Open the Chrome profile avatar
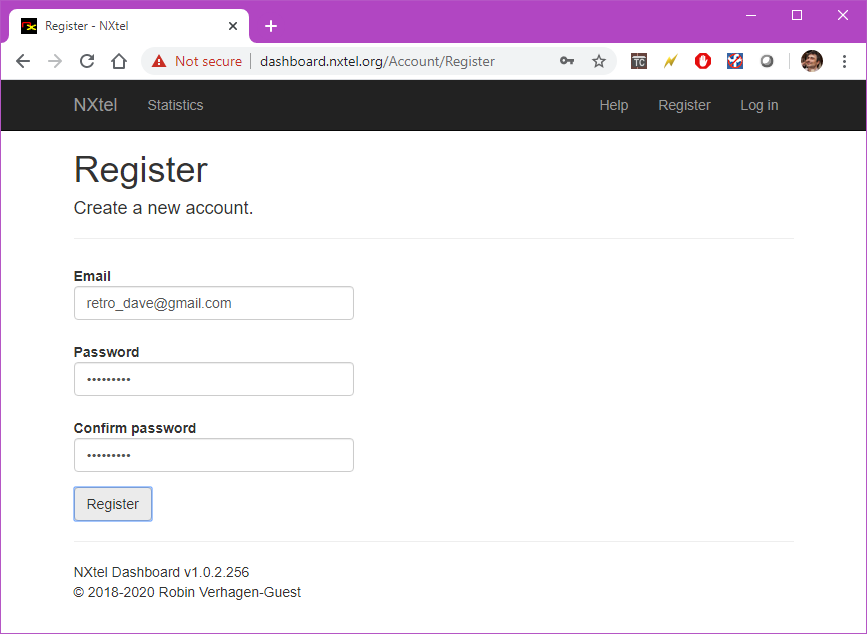Viewport: 867px width, 634px height. pos(812,61)
